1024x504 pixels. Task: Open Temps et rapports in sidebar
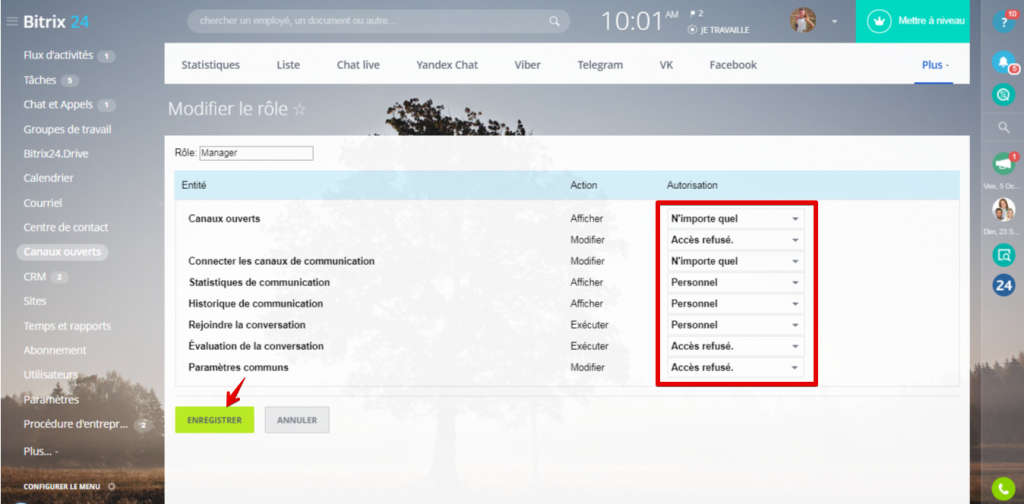pyautogui.click(x=67, y=326)
